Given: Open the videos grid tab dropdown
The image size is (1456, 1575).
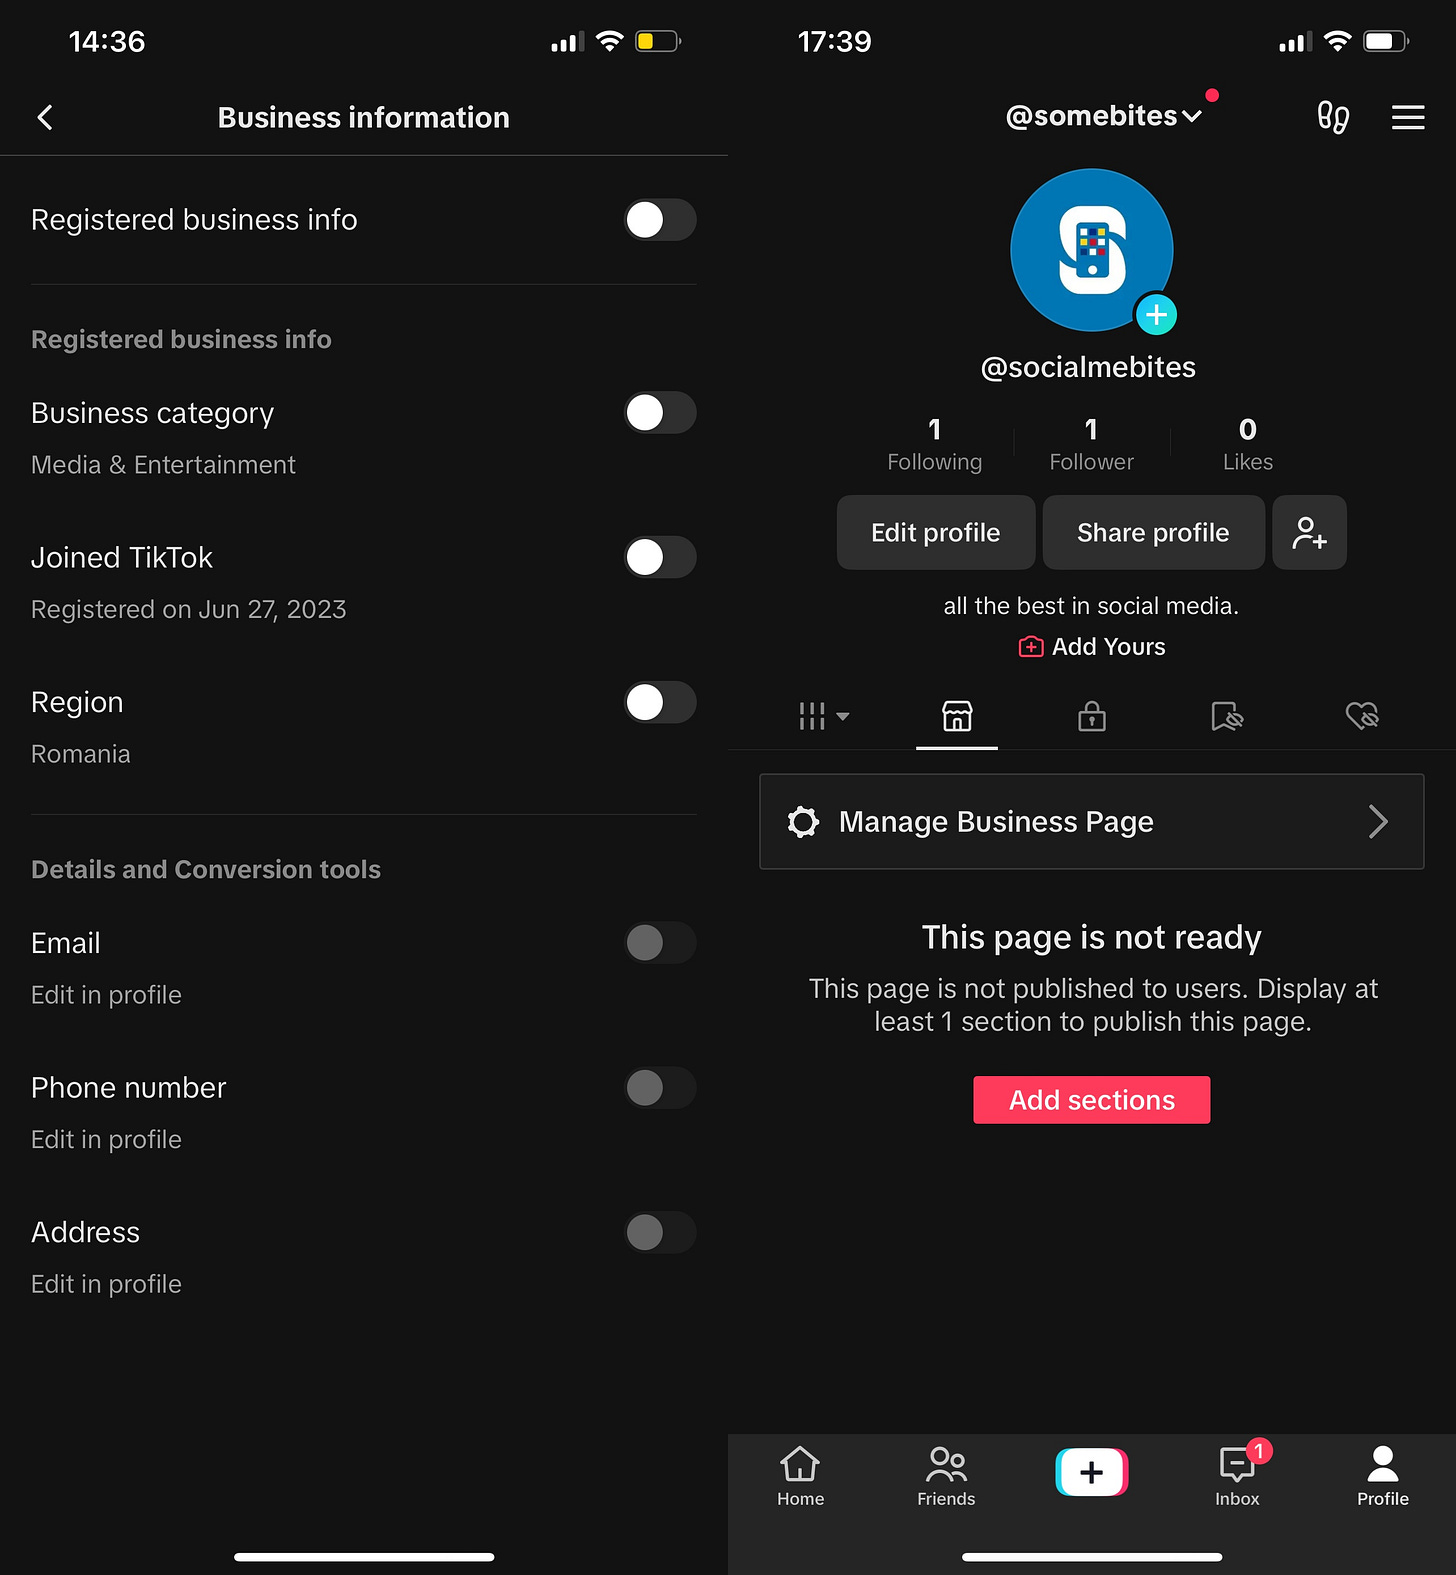Looking at the screenshot, I should [x=824, y=716].
